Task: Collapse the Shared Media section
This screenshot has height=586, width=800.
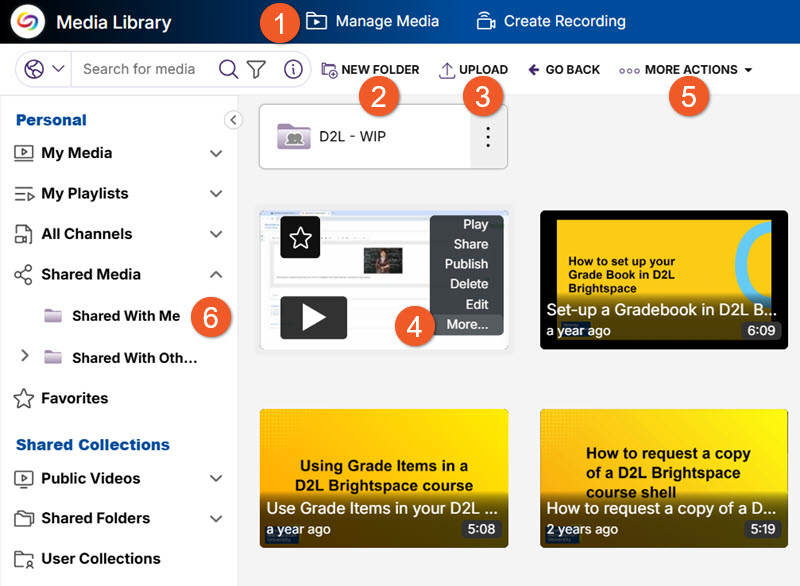Action: (216, 274)
